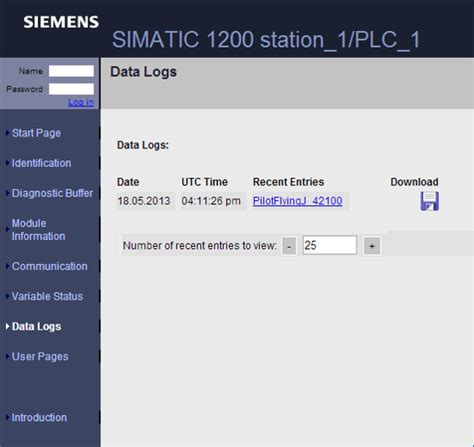The height and width of the screenshot is (447, 474).
Task: Click the recent entries number field
Action: [x=330, y=245]
